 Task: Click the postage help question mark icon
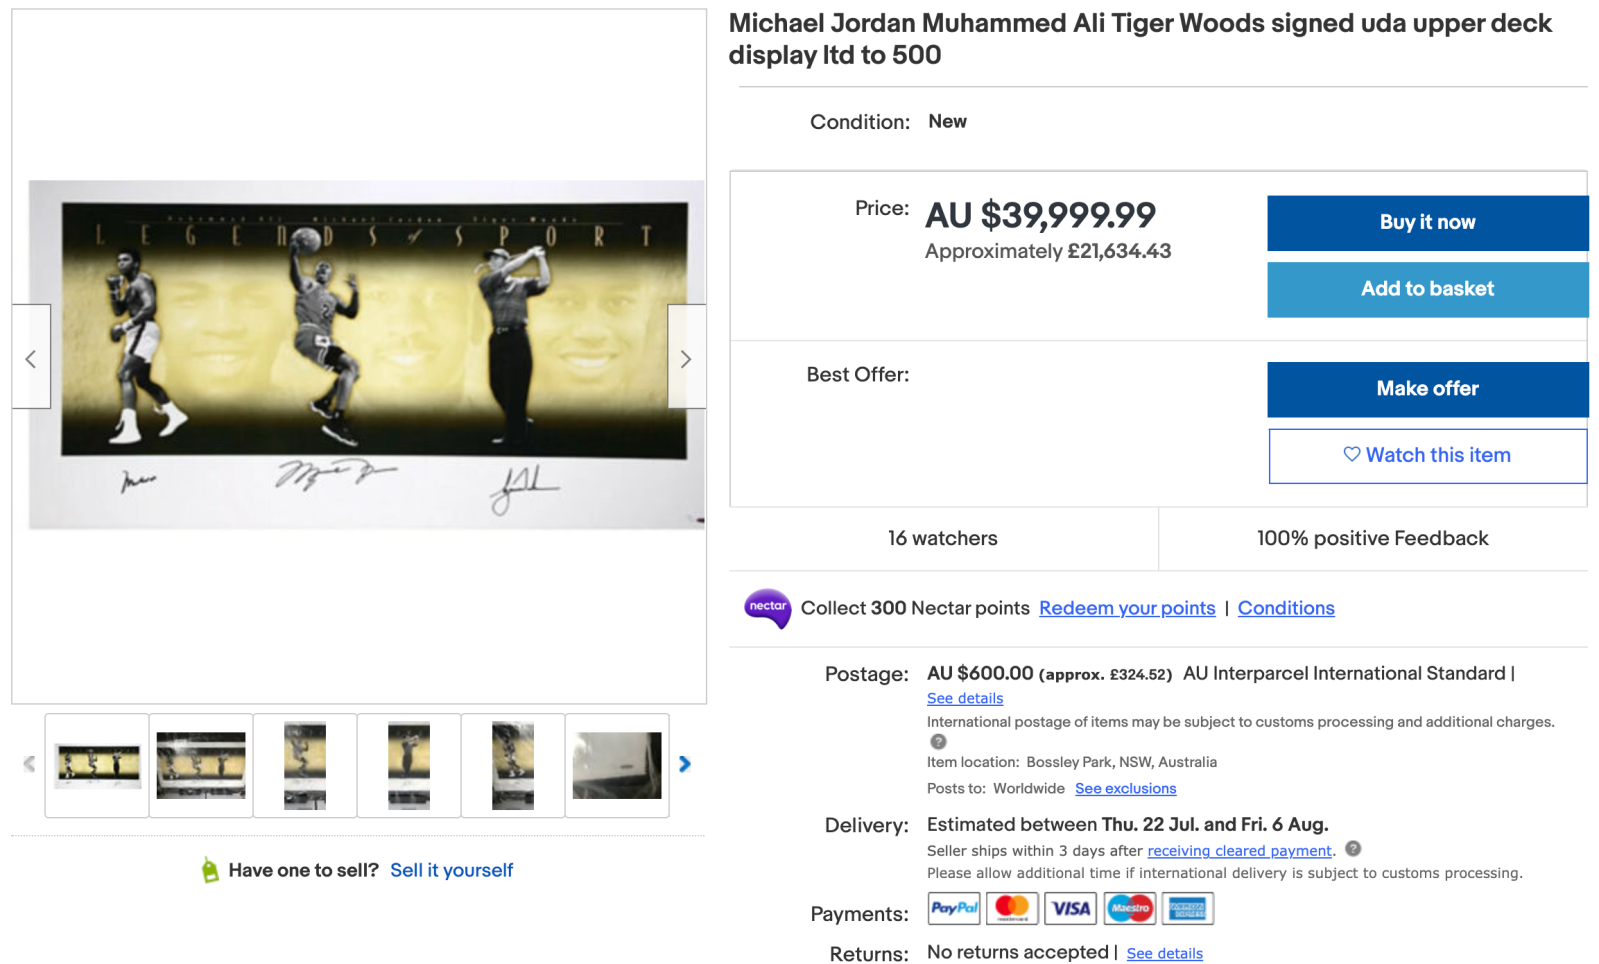938,742
